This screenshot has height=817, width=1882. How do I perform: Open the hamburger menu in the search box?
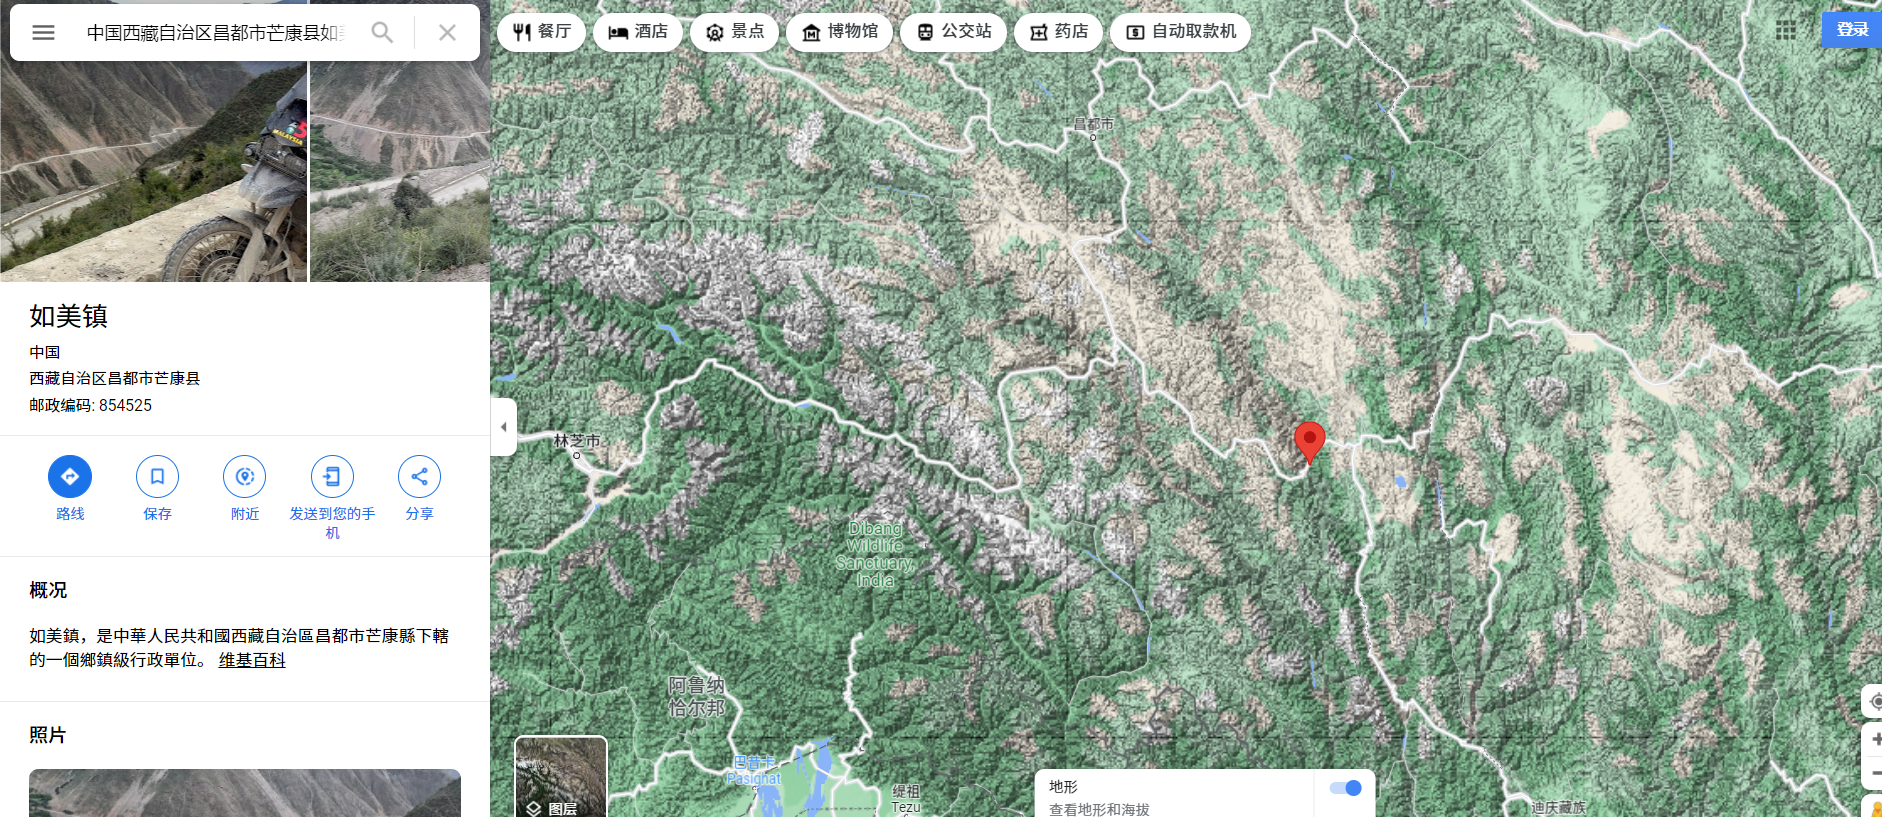click(43, 32)
